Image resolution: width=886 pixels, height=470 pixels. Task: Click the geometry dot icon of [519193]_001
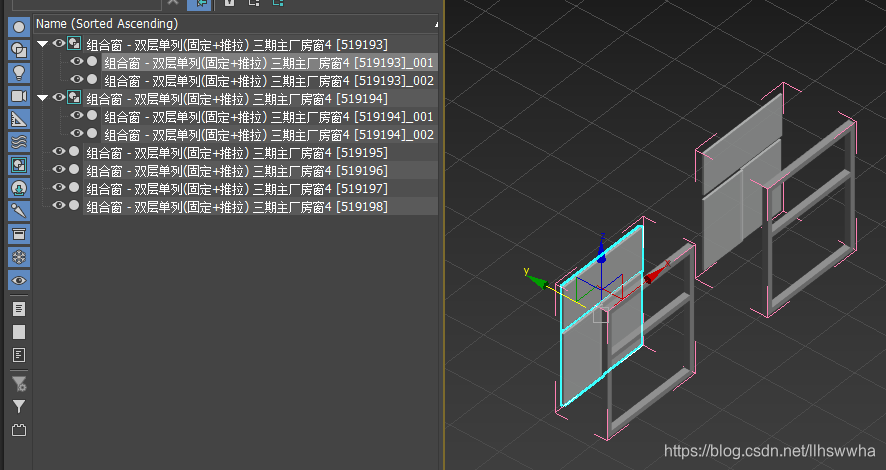(92, 62)
